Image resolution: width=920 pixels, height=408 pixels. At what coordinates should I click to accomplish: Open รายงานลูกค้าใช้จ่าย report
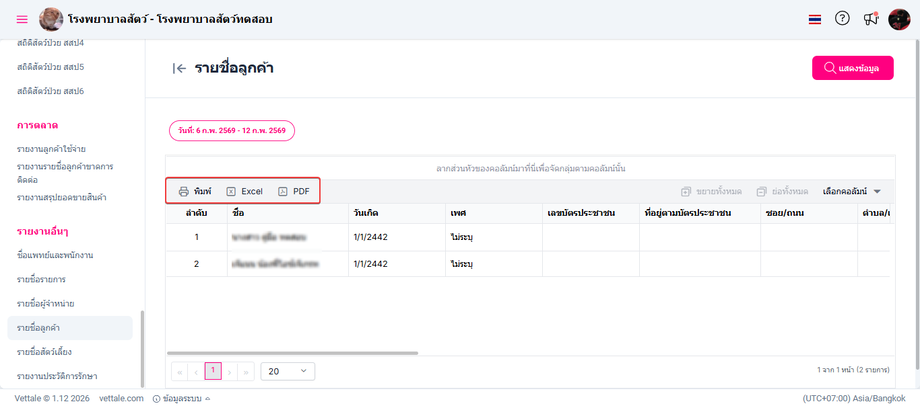pyautogui.click(x=52, y=149)
